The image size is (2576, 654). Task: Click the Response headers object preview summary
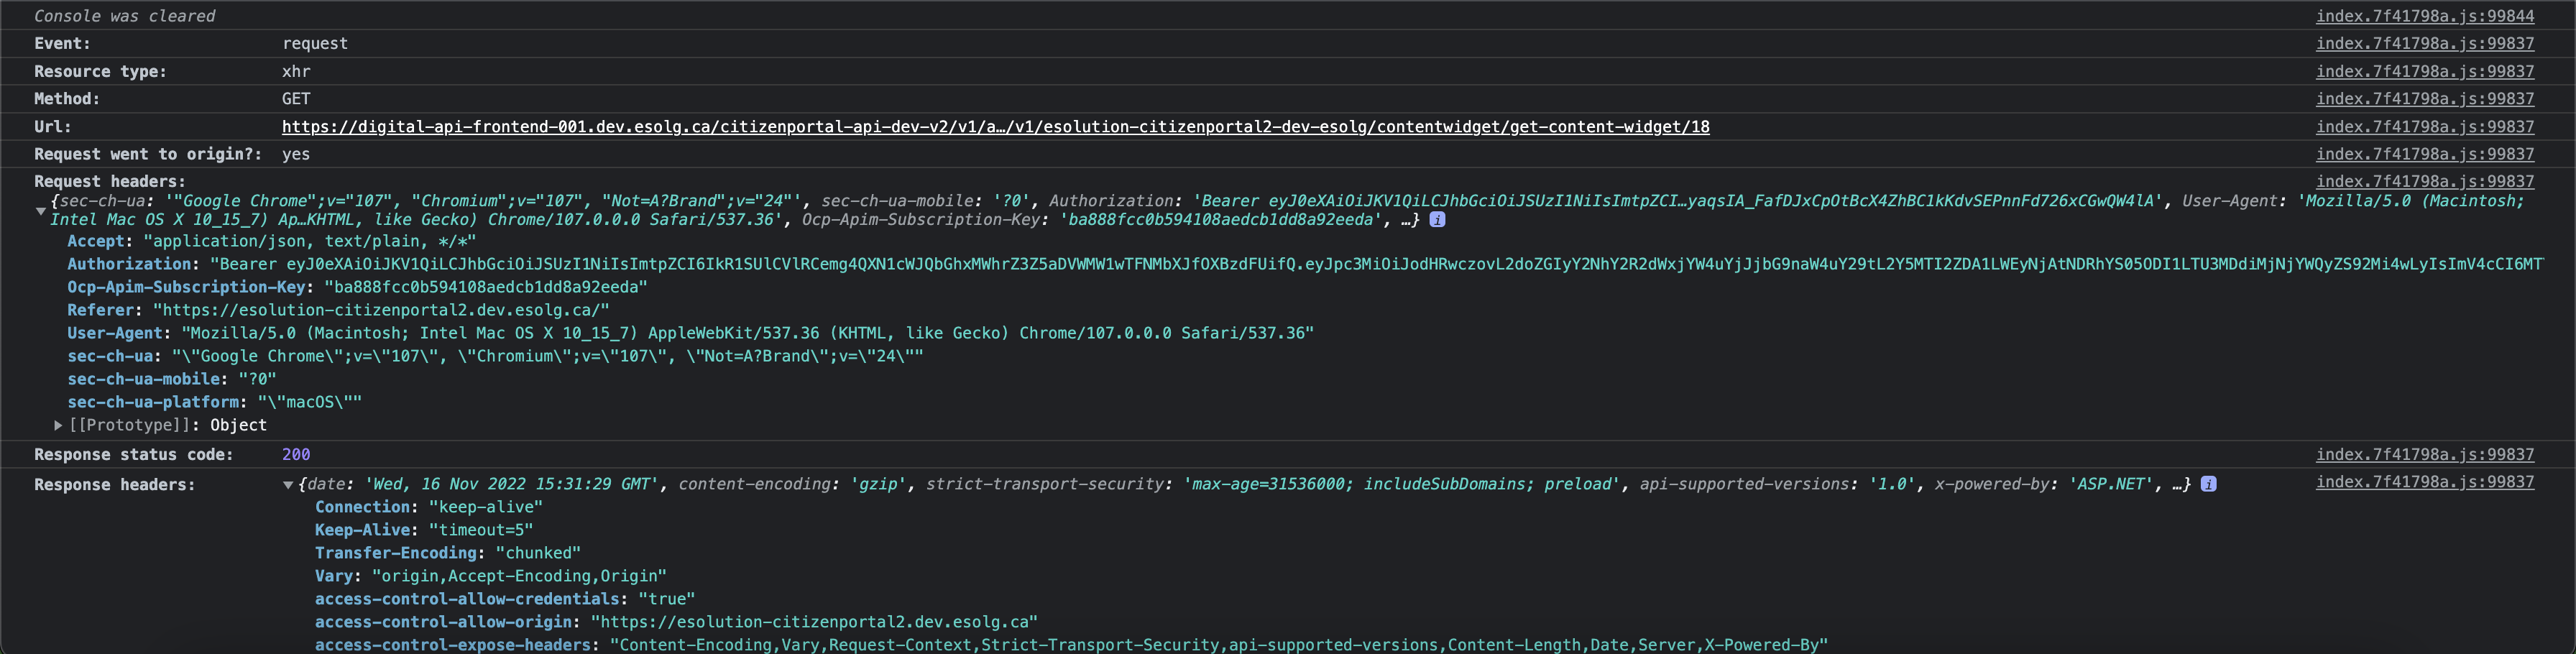pos(1245,485)
